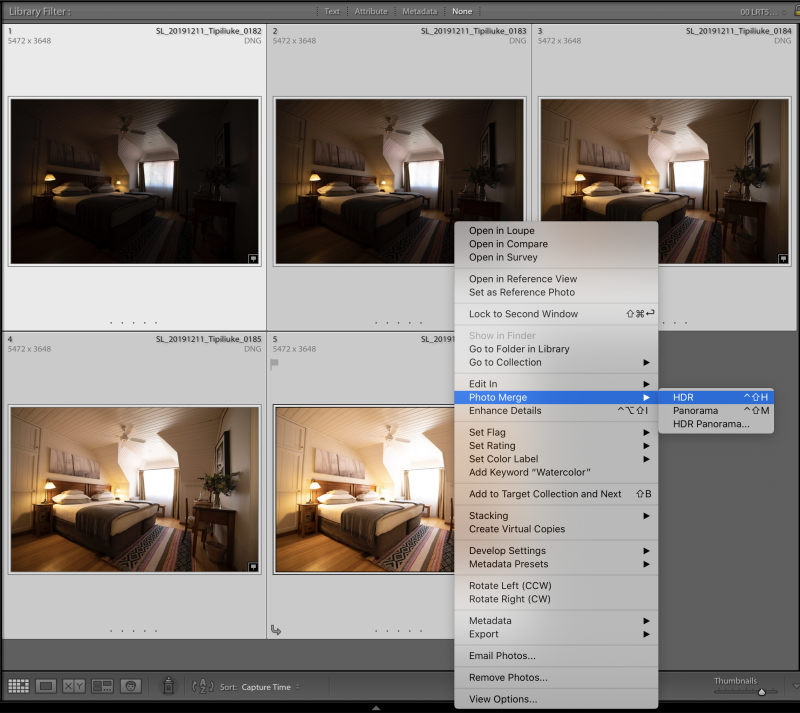This screenshot has height=713, width=800.
Task: Open People view face icon
Action: [130, 686]
